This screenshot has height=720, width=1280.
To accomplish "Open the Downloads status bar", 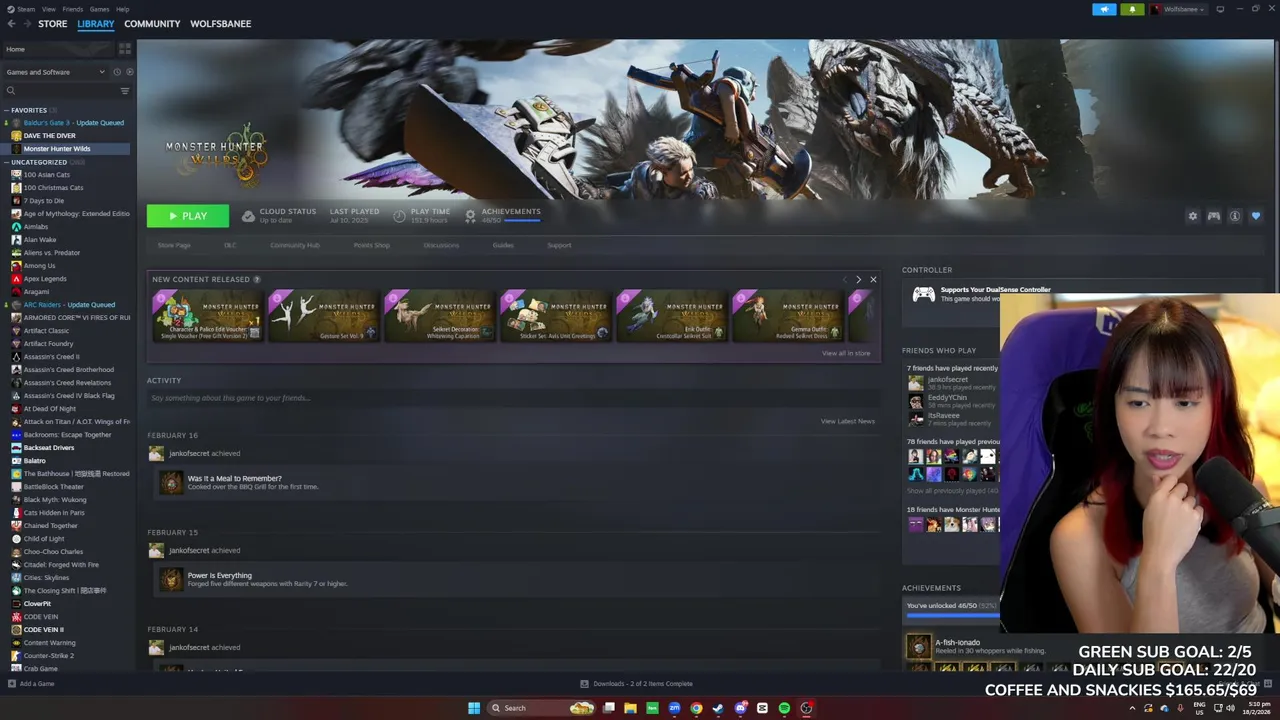I will pos(636,684).
